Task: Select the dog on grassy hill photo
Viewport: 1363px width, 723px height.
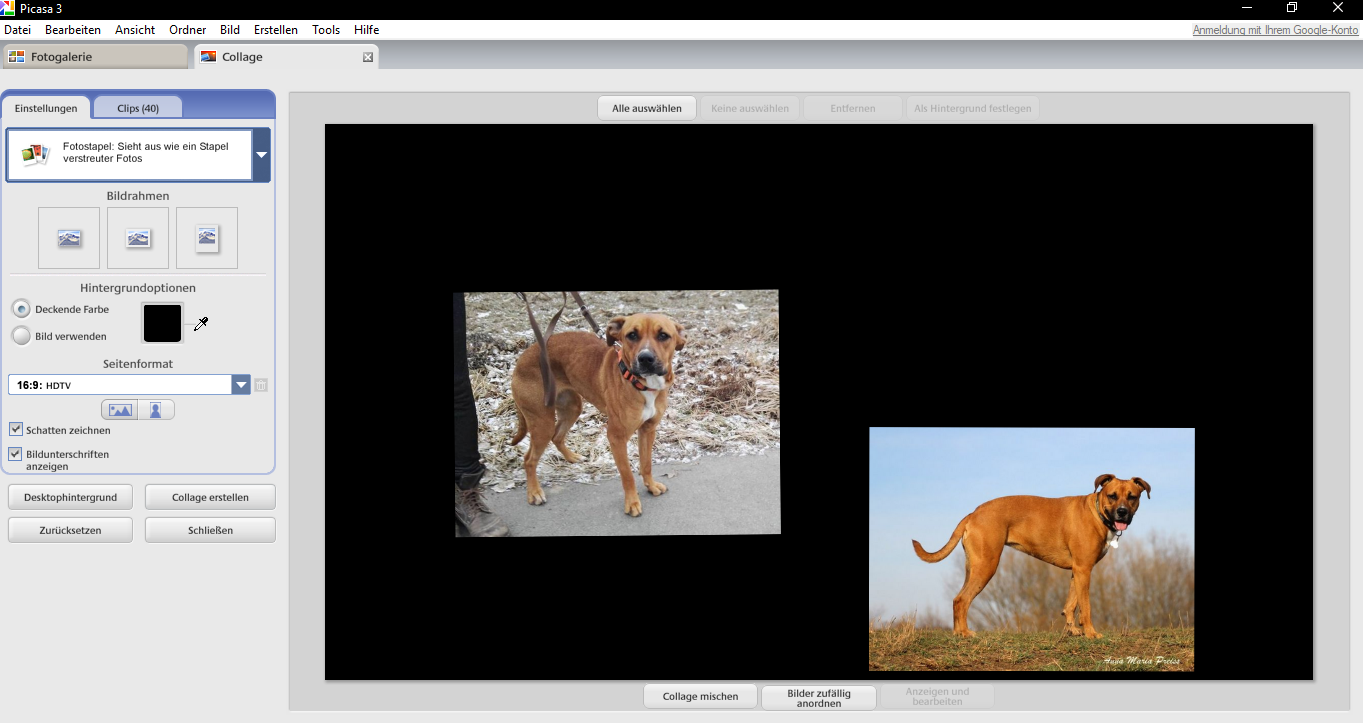Action: (1031, 549)
